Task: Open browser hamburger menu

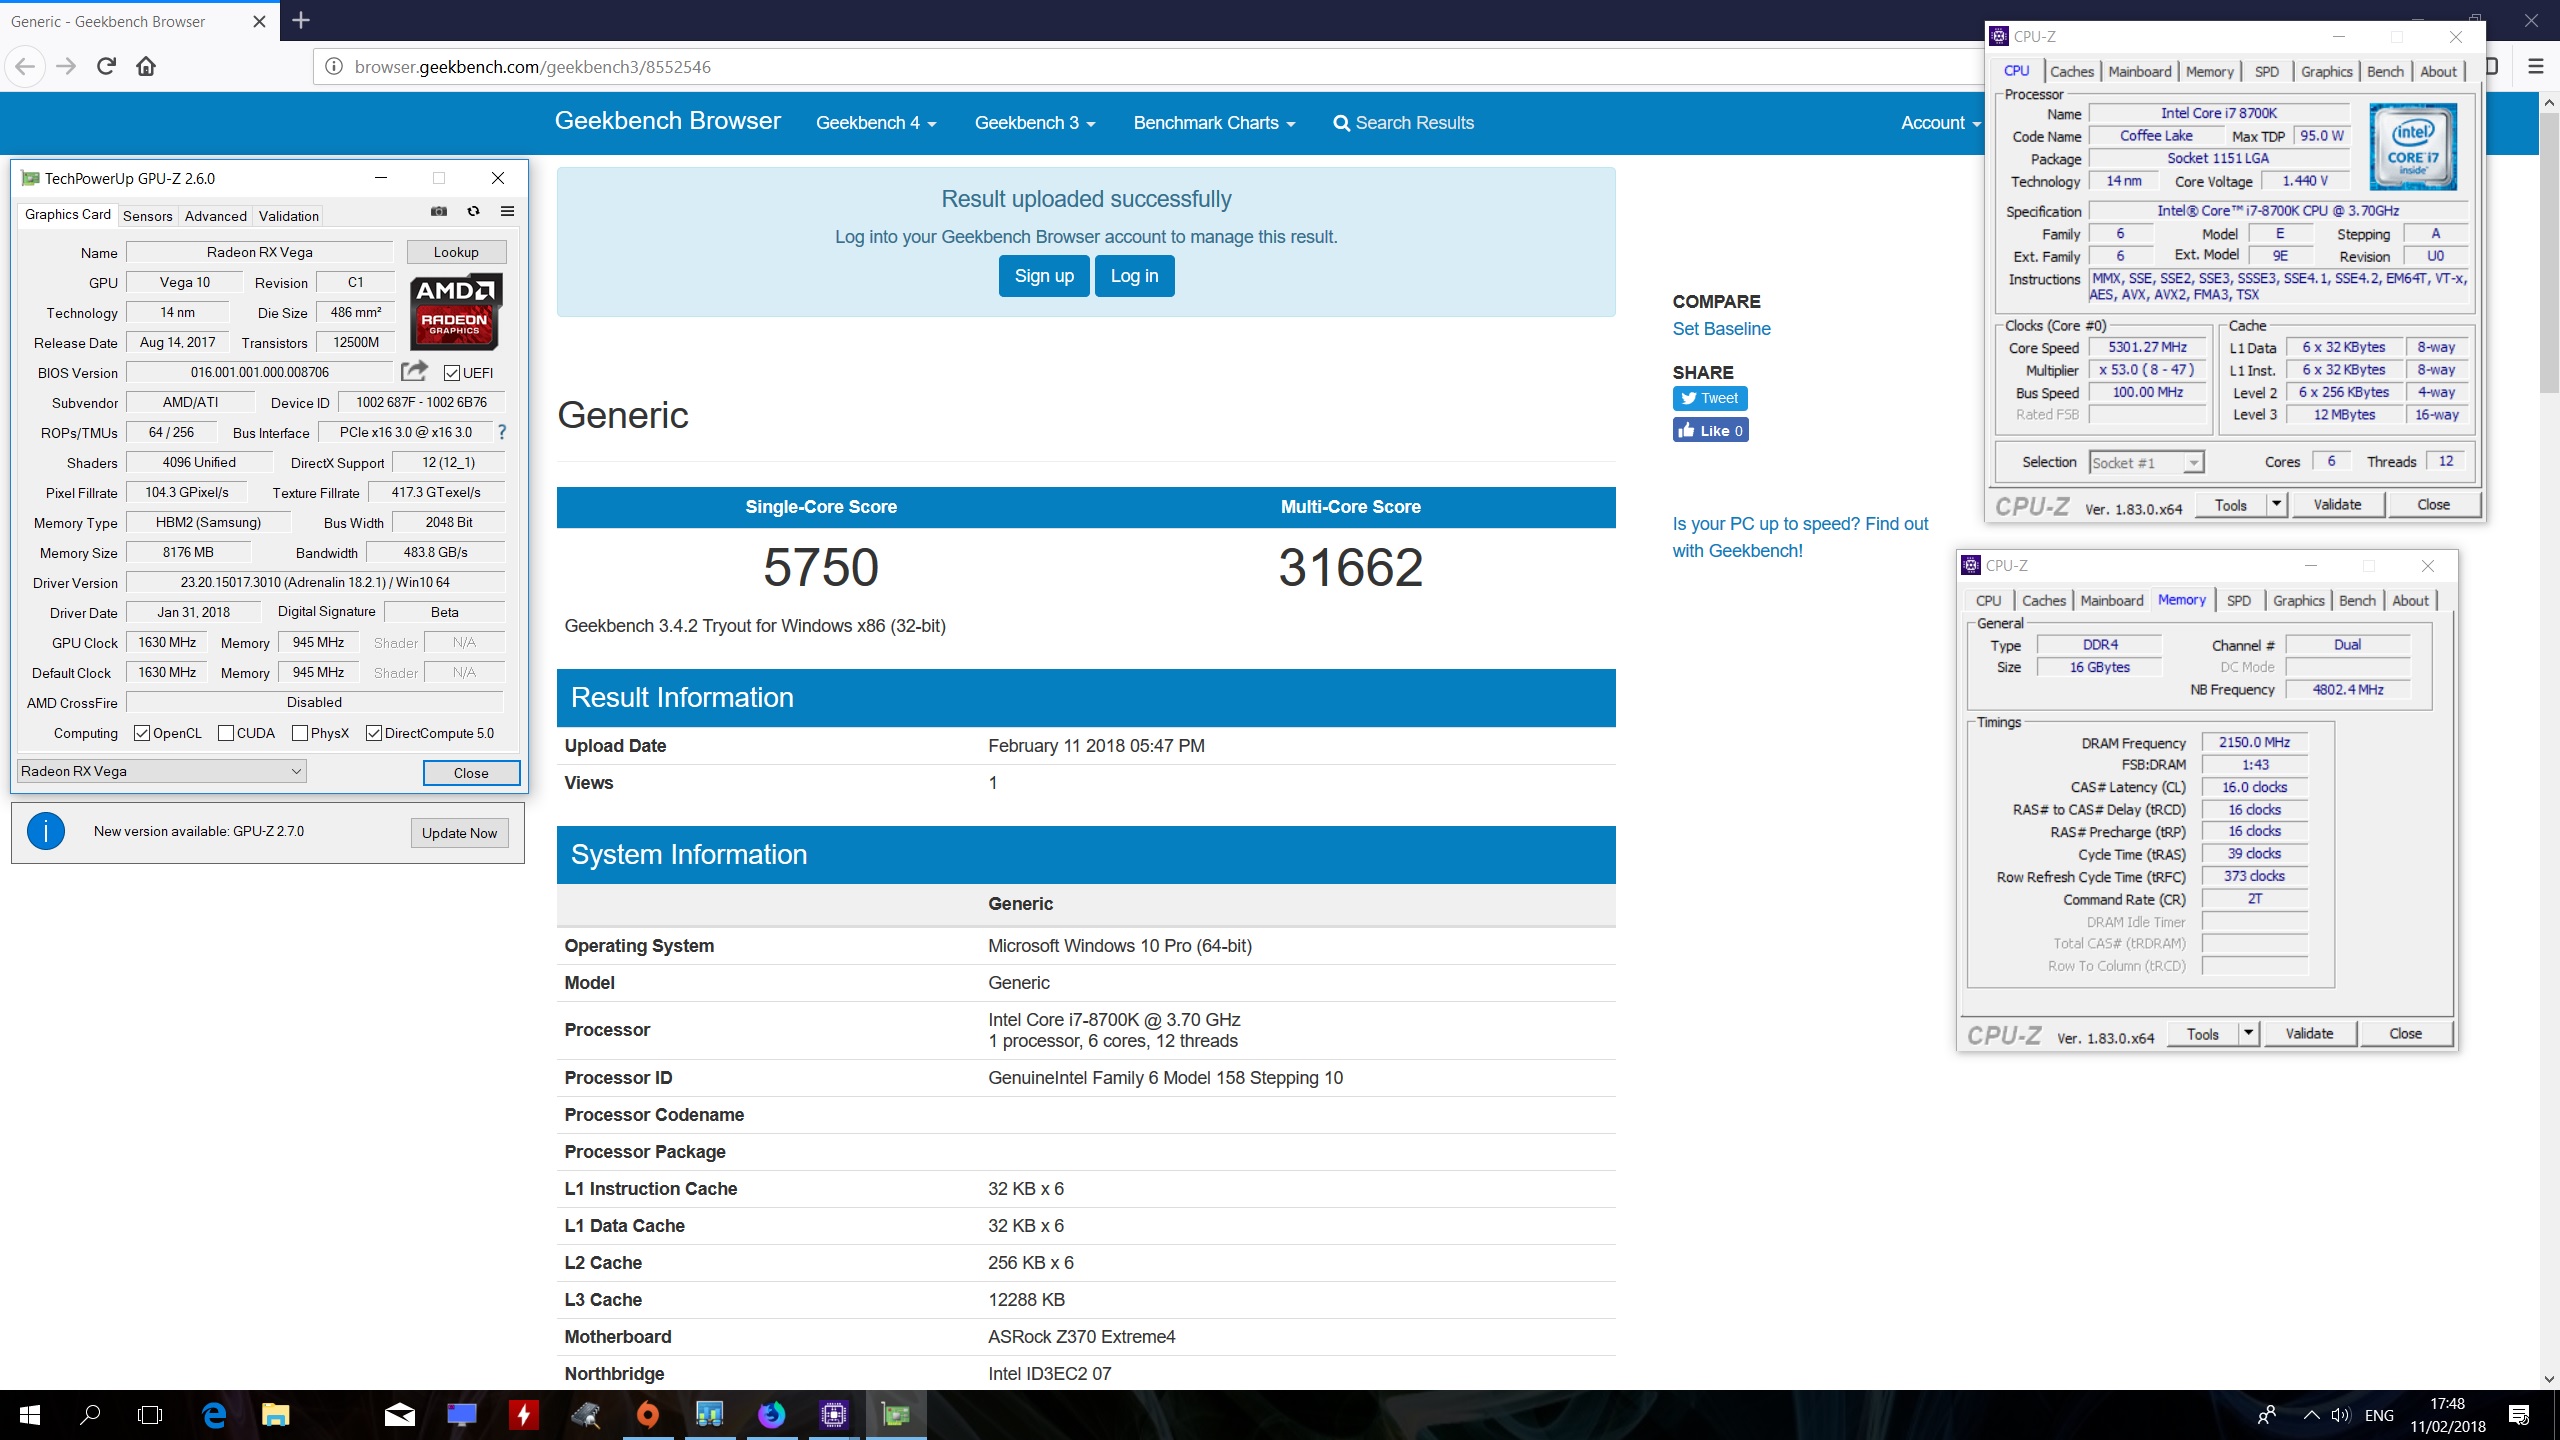Action: [2535, 67]
